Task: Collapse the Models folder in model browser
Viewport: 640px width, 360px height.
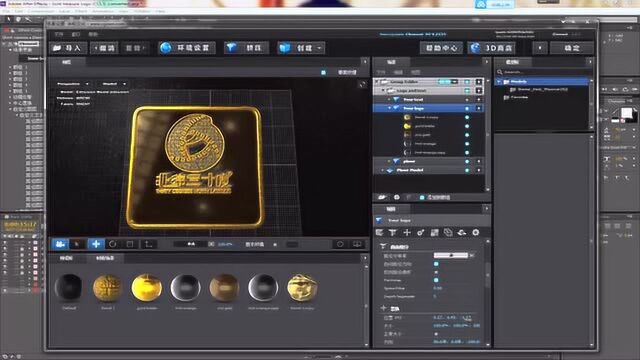Action: tap(499, 82)
